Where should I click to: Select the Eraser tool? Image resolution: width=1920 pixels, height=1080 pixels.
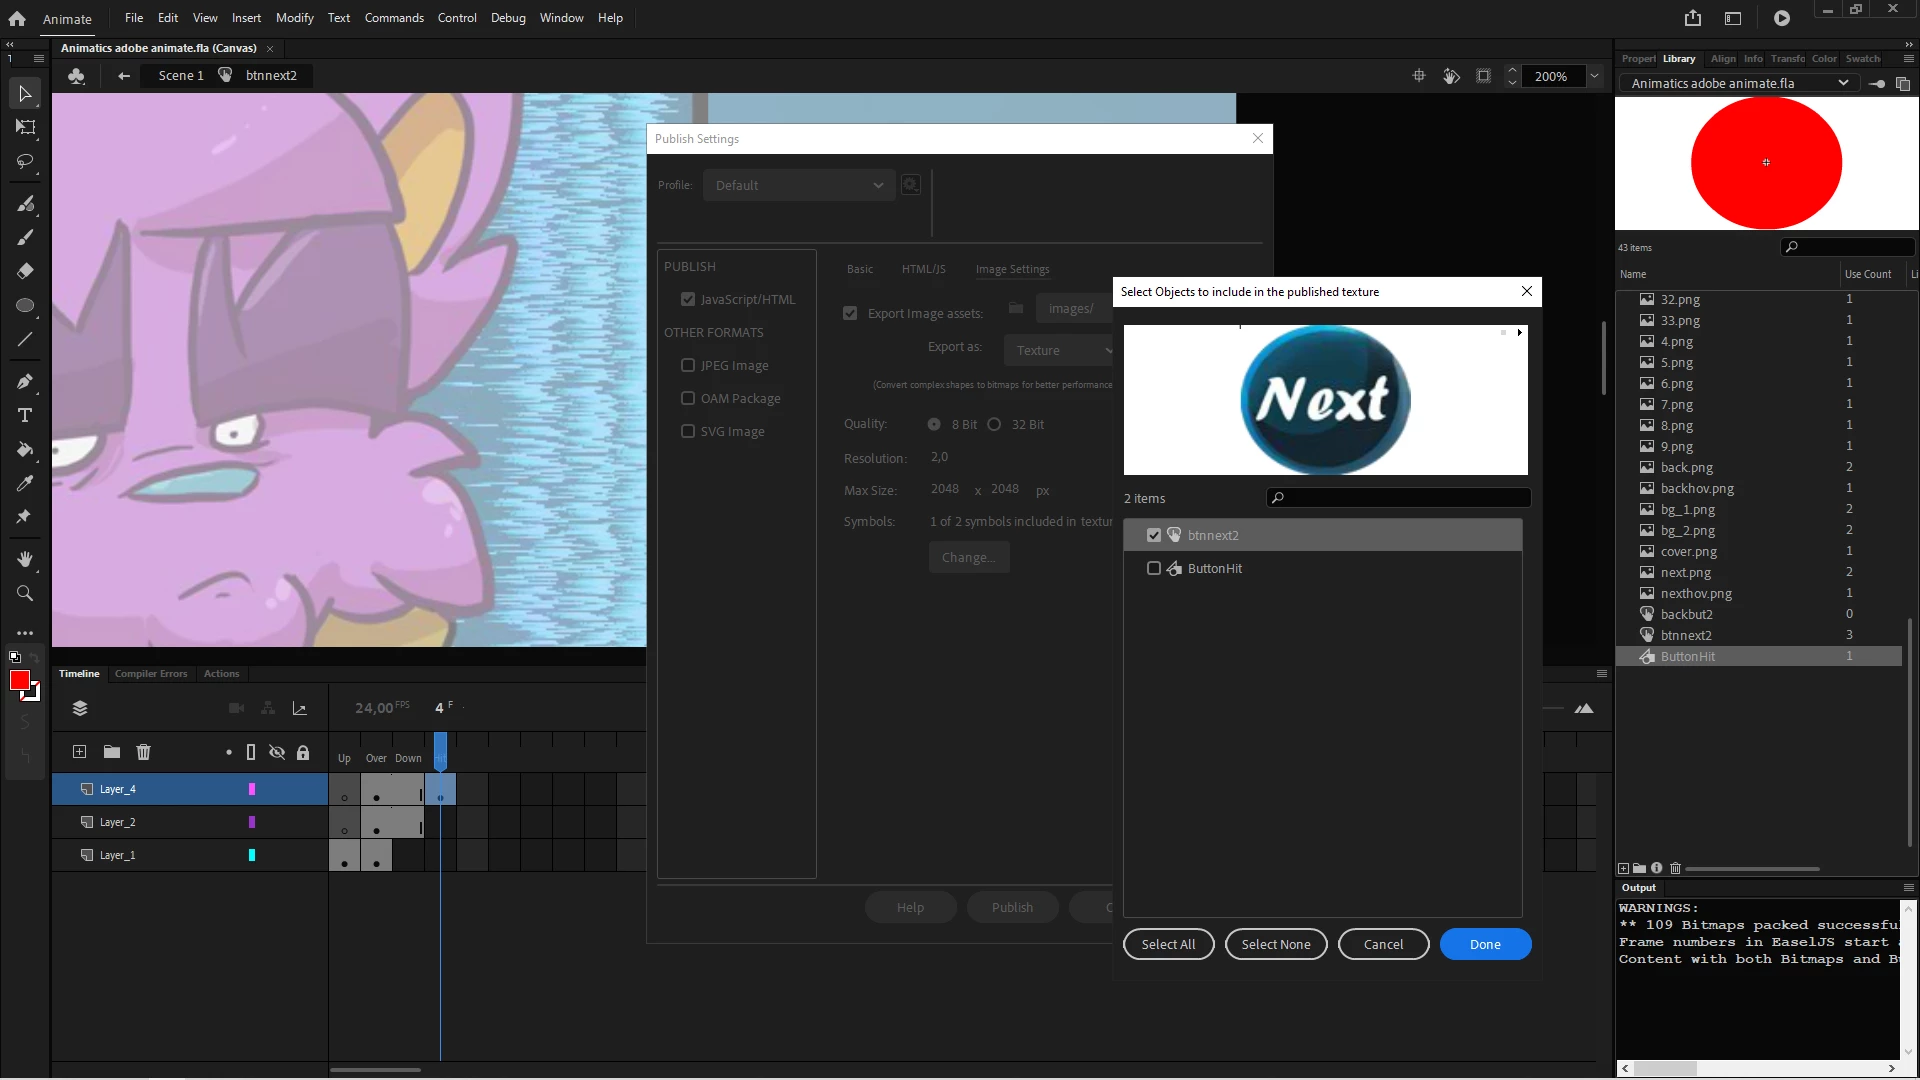pyautogui.click(x=25, y=271)
